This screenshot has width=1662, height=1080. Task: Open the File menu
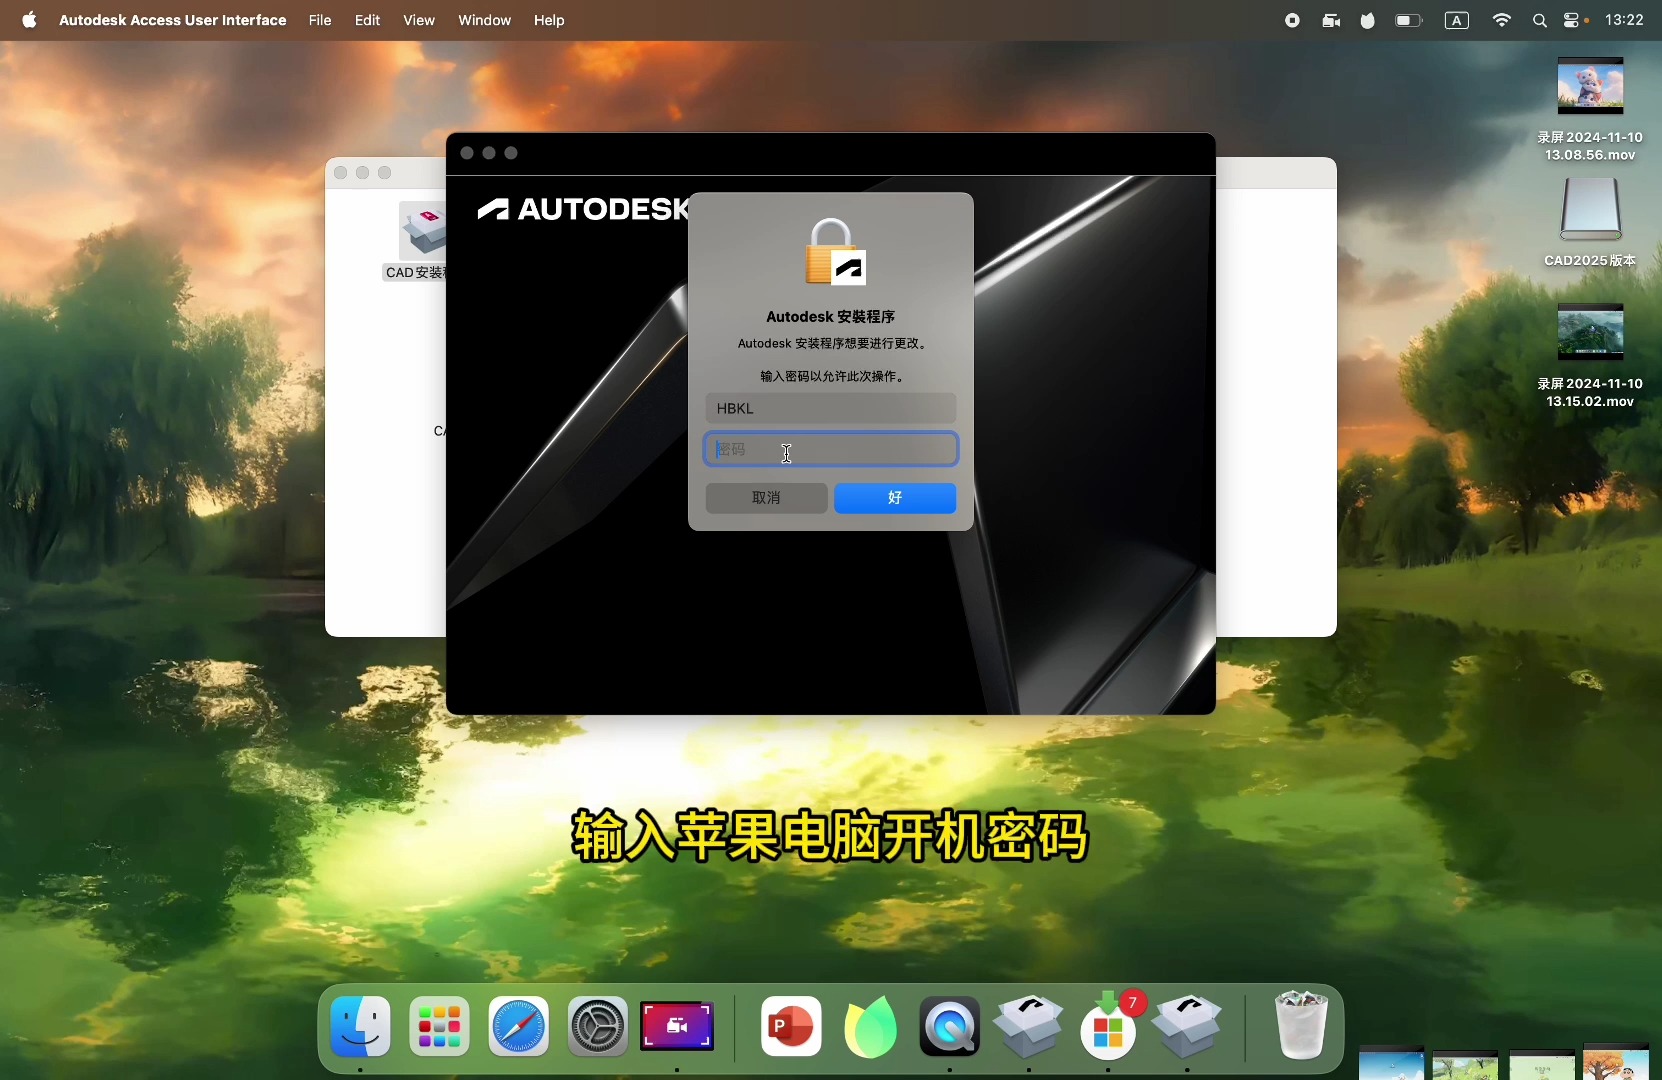(320, 20)
